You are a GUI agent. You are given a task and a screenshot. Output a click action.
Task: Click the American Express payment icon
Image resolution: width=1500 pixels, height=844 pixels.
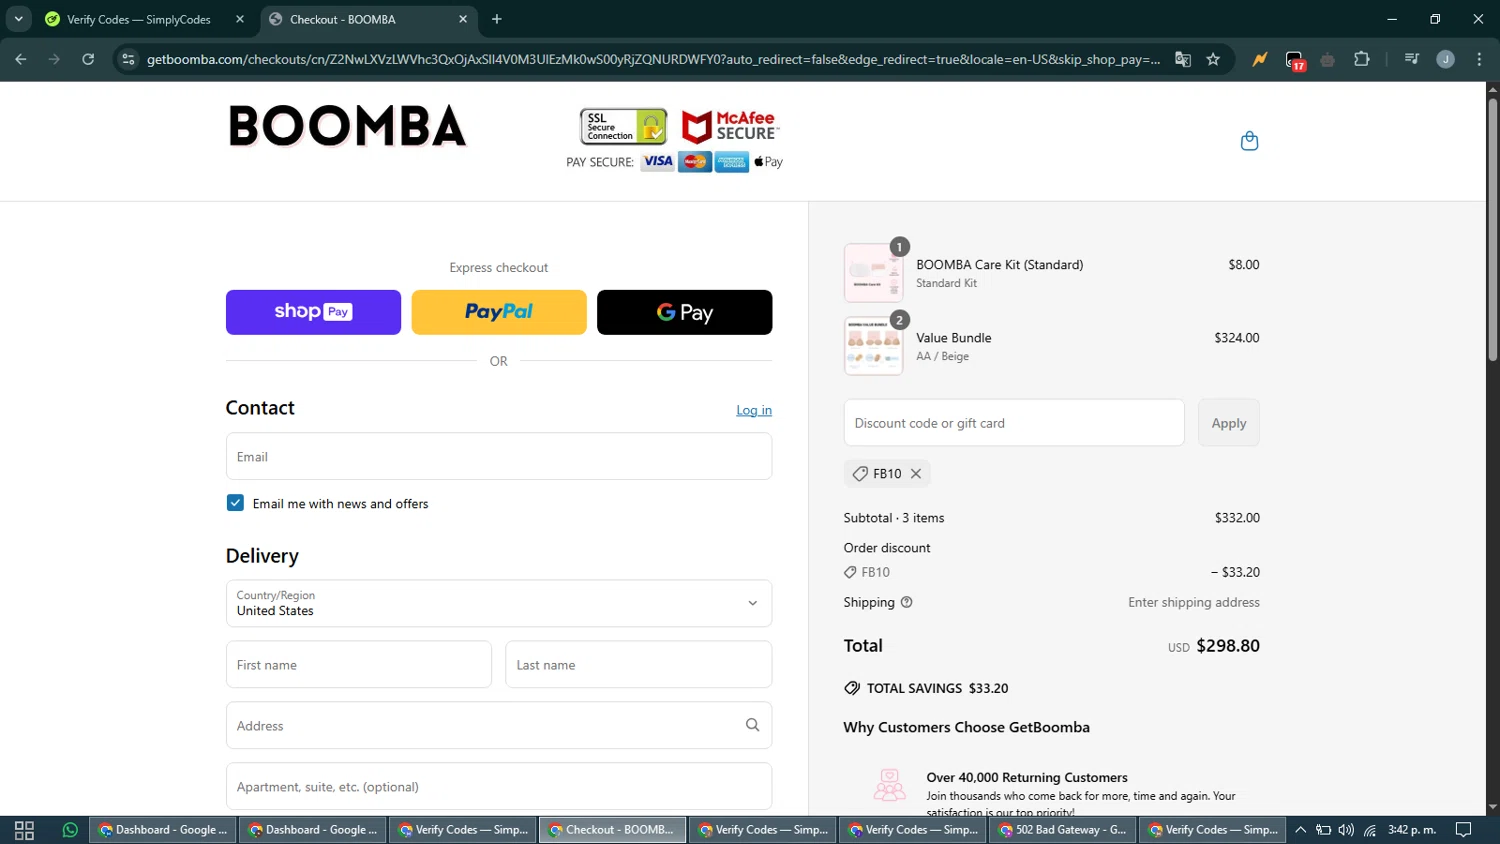(x=732, y=162)
